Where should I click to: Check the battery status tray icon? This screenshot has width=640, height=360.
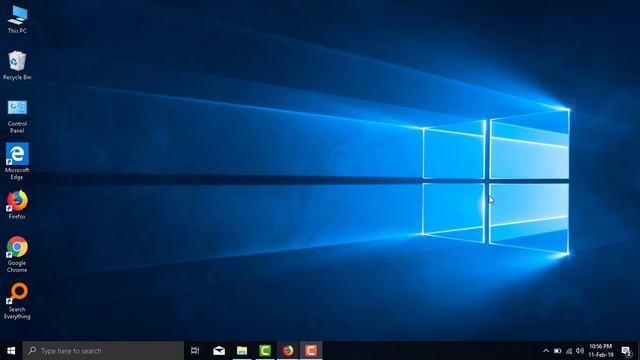coord(558,351)
